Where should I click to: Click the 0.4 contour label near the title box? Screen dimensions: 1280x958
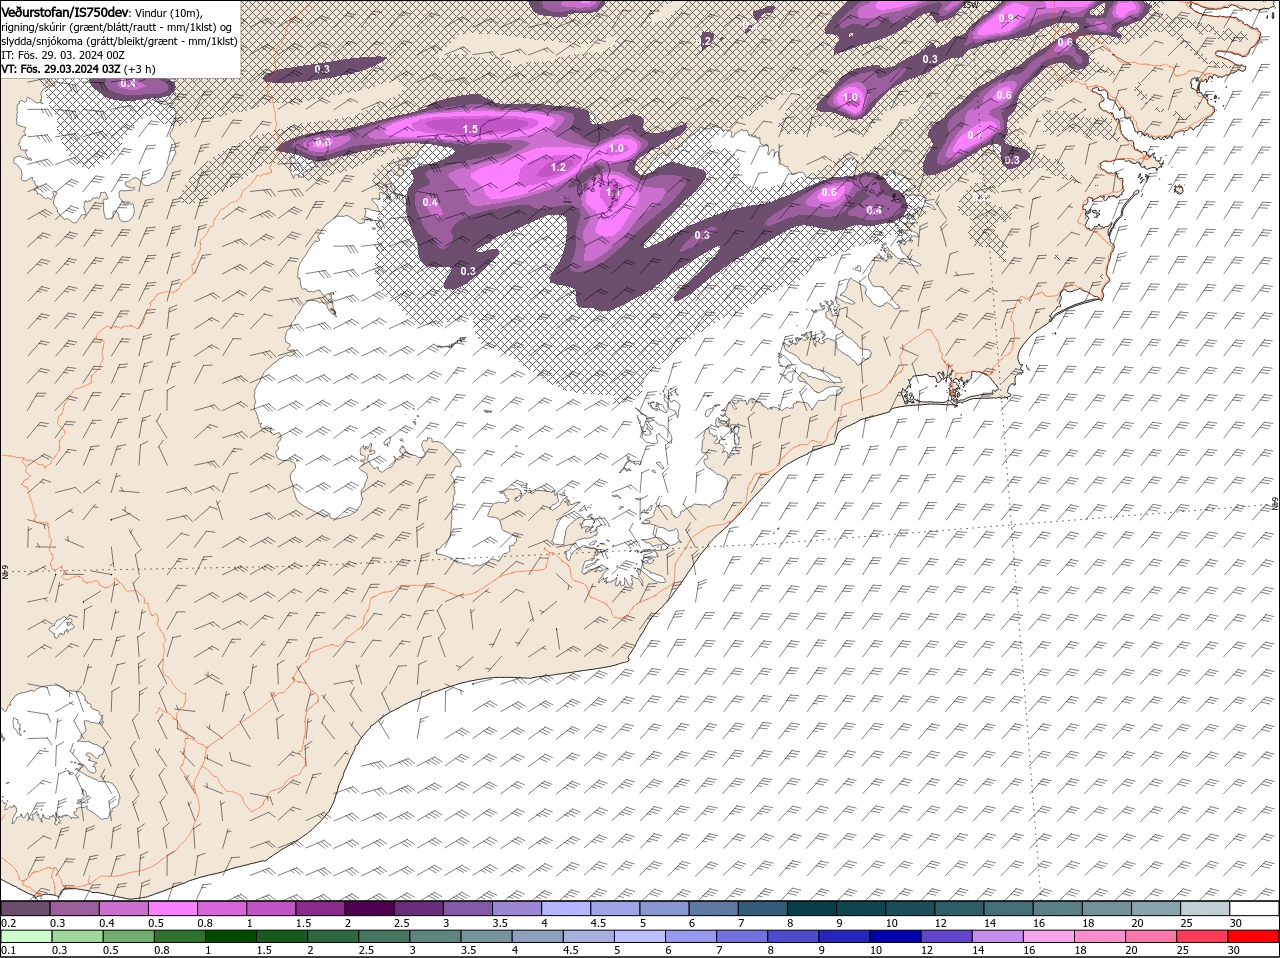pyautogui.click(x=128, y=83)
